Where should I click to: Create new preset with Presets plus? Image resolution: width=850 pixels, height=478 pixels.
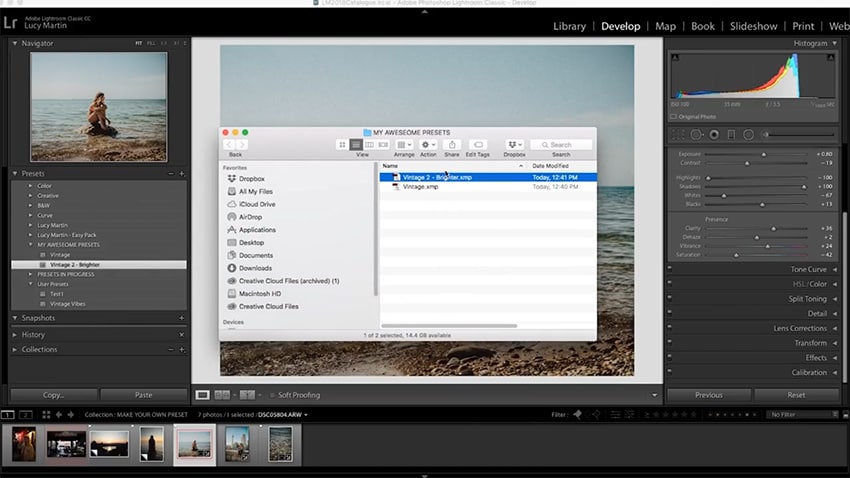coord(182,174)
